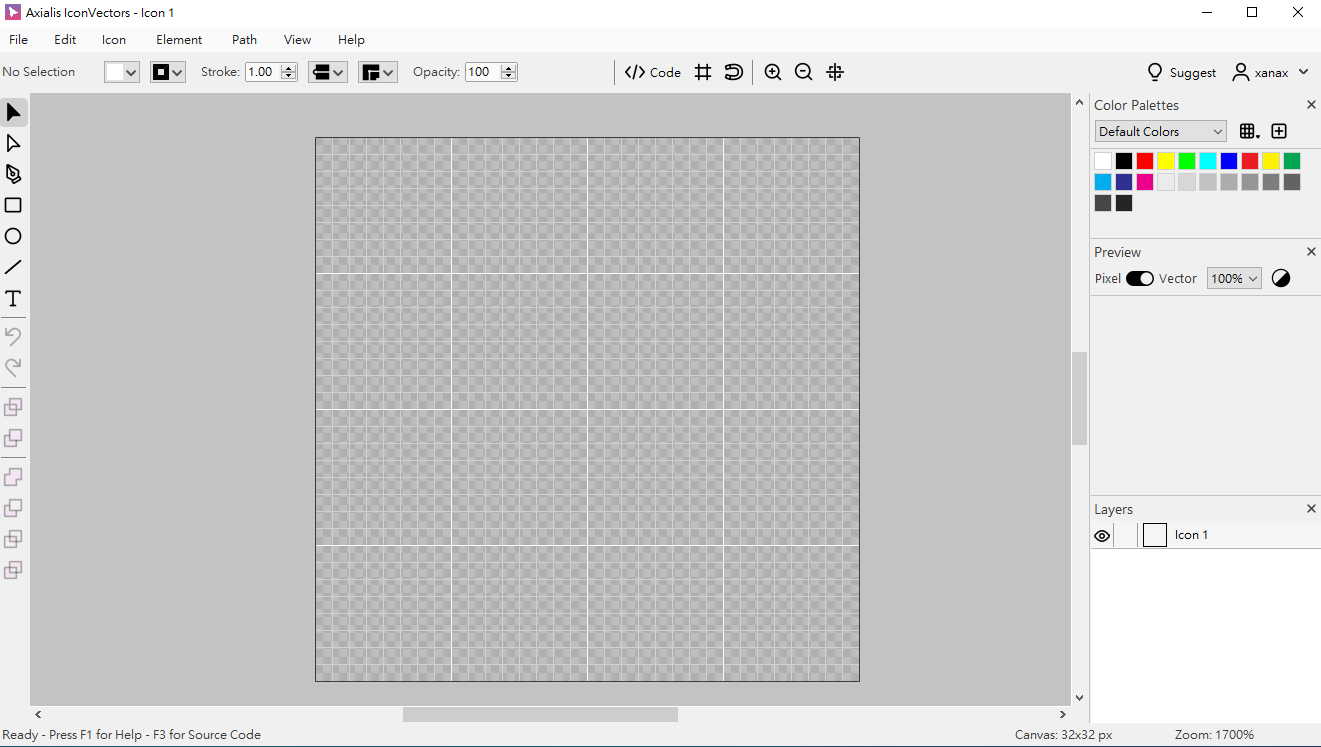Open the View menu
Screen dimensions: 1321x747
coord(297,40)
